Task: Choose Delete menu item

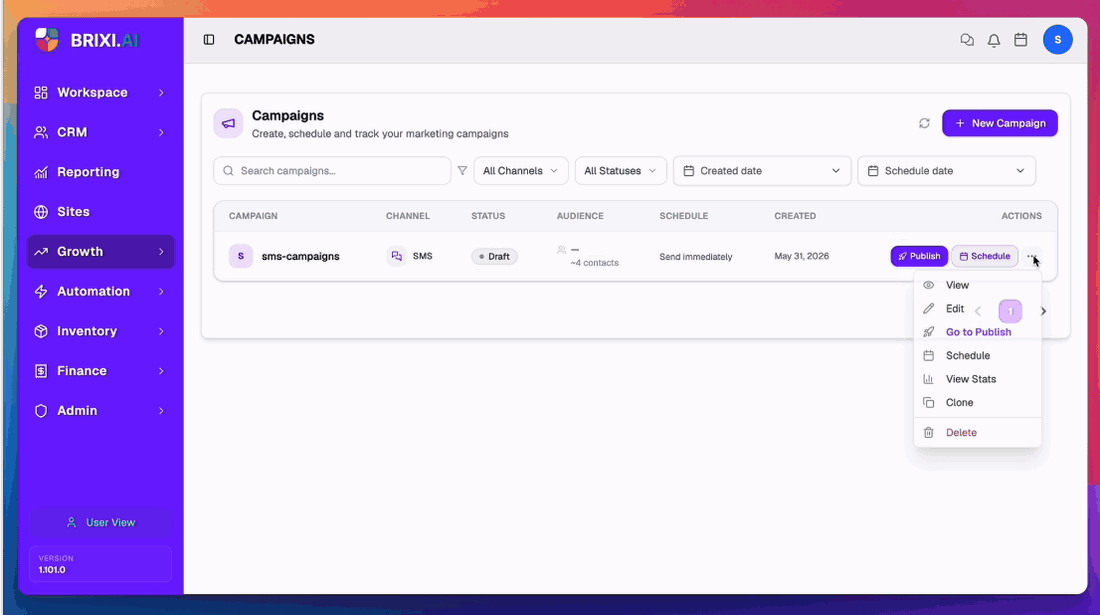Action: (x=977, y=433)
